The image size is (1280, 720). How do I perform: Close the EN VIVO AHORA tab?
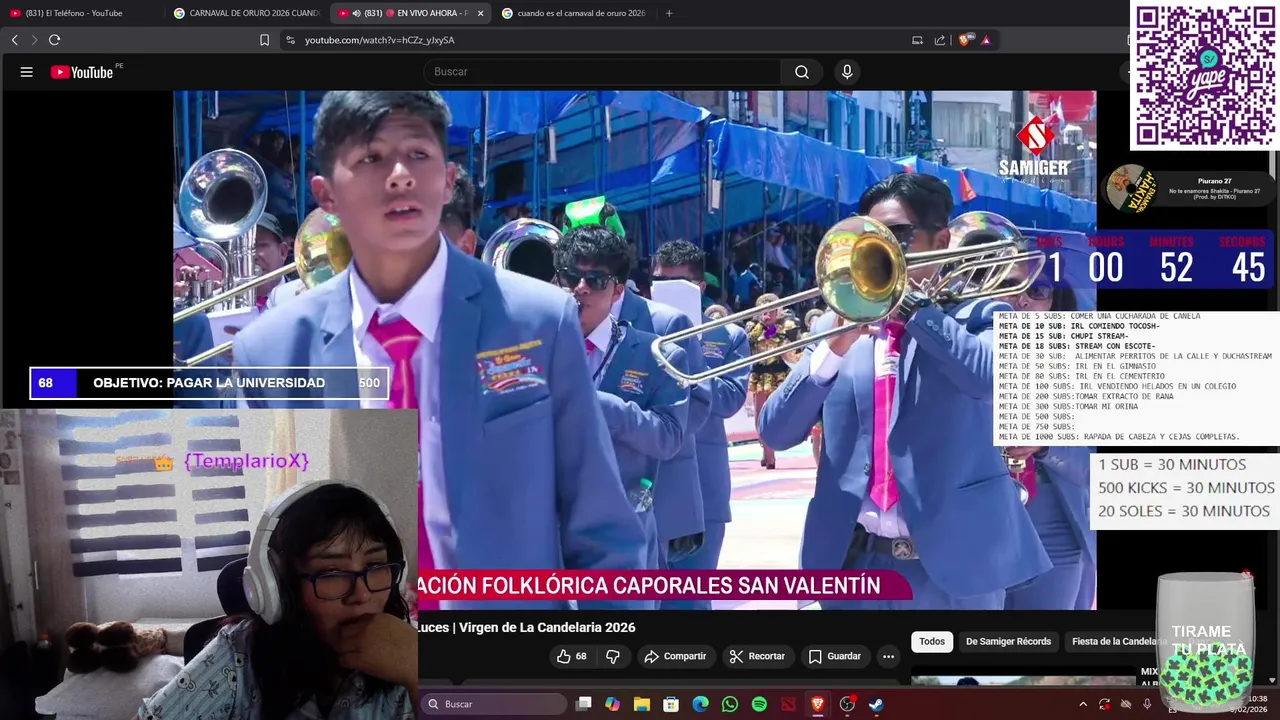[x=480, y=13]
